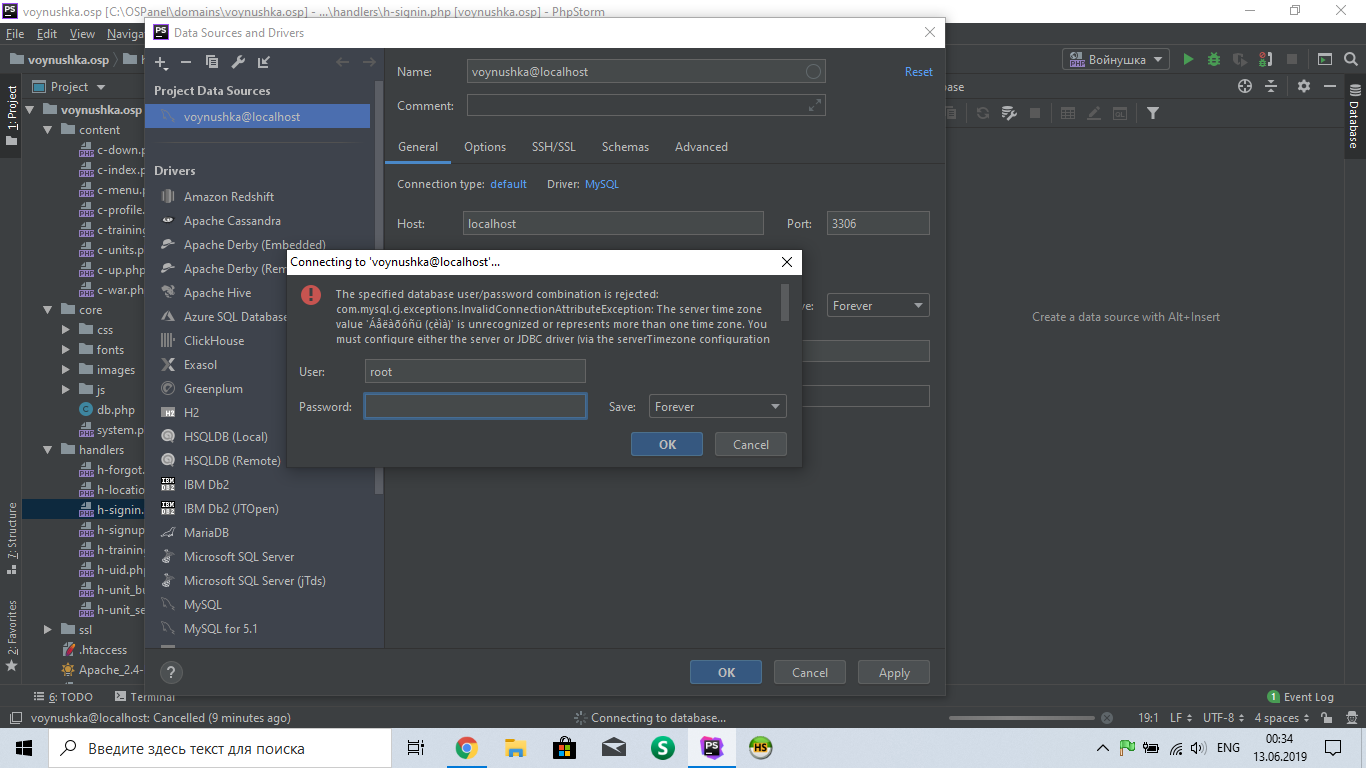Click OK in the connecting dialog

click(666, 445)
